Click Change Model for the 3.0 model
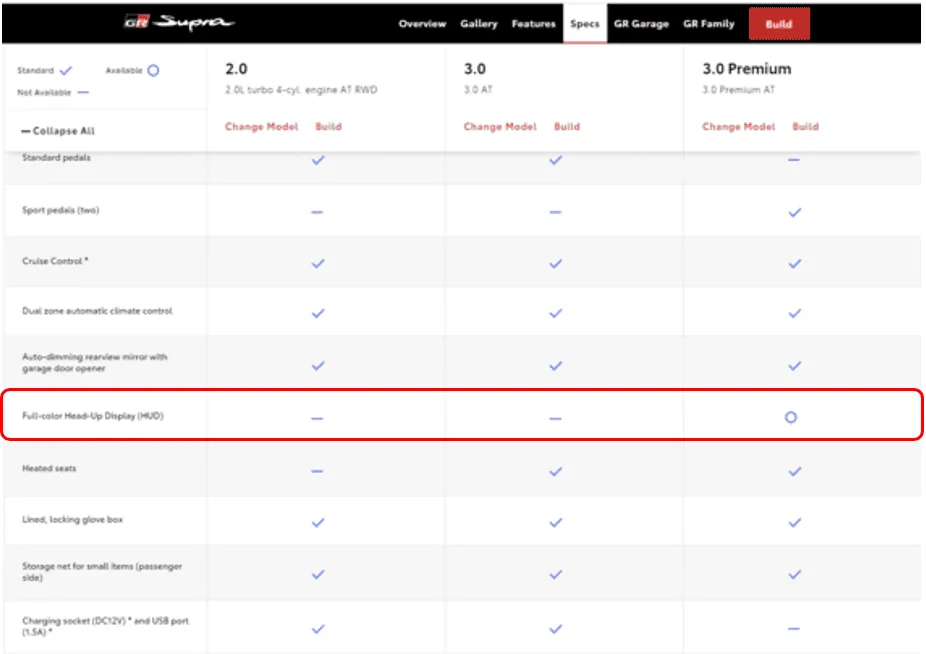This screenshot has height=654, width=926. coord(500,126)
